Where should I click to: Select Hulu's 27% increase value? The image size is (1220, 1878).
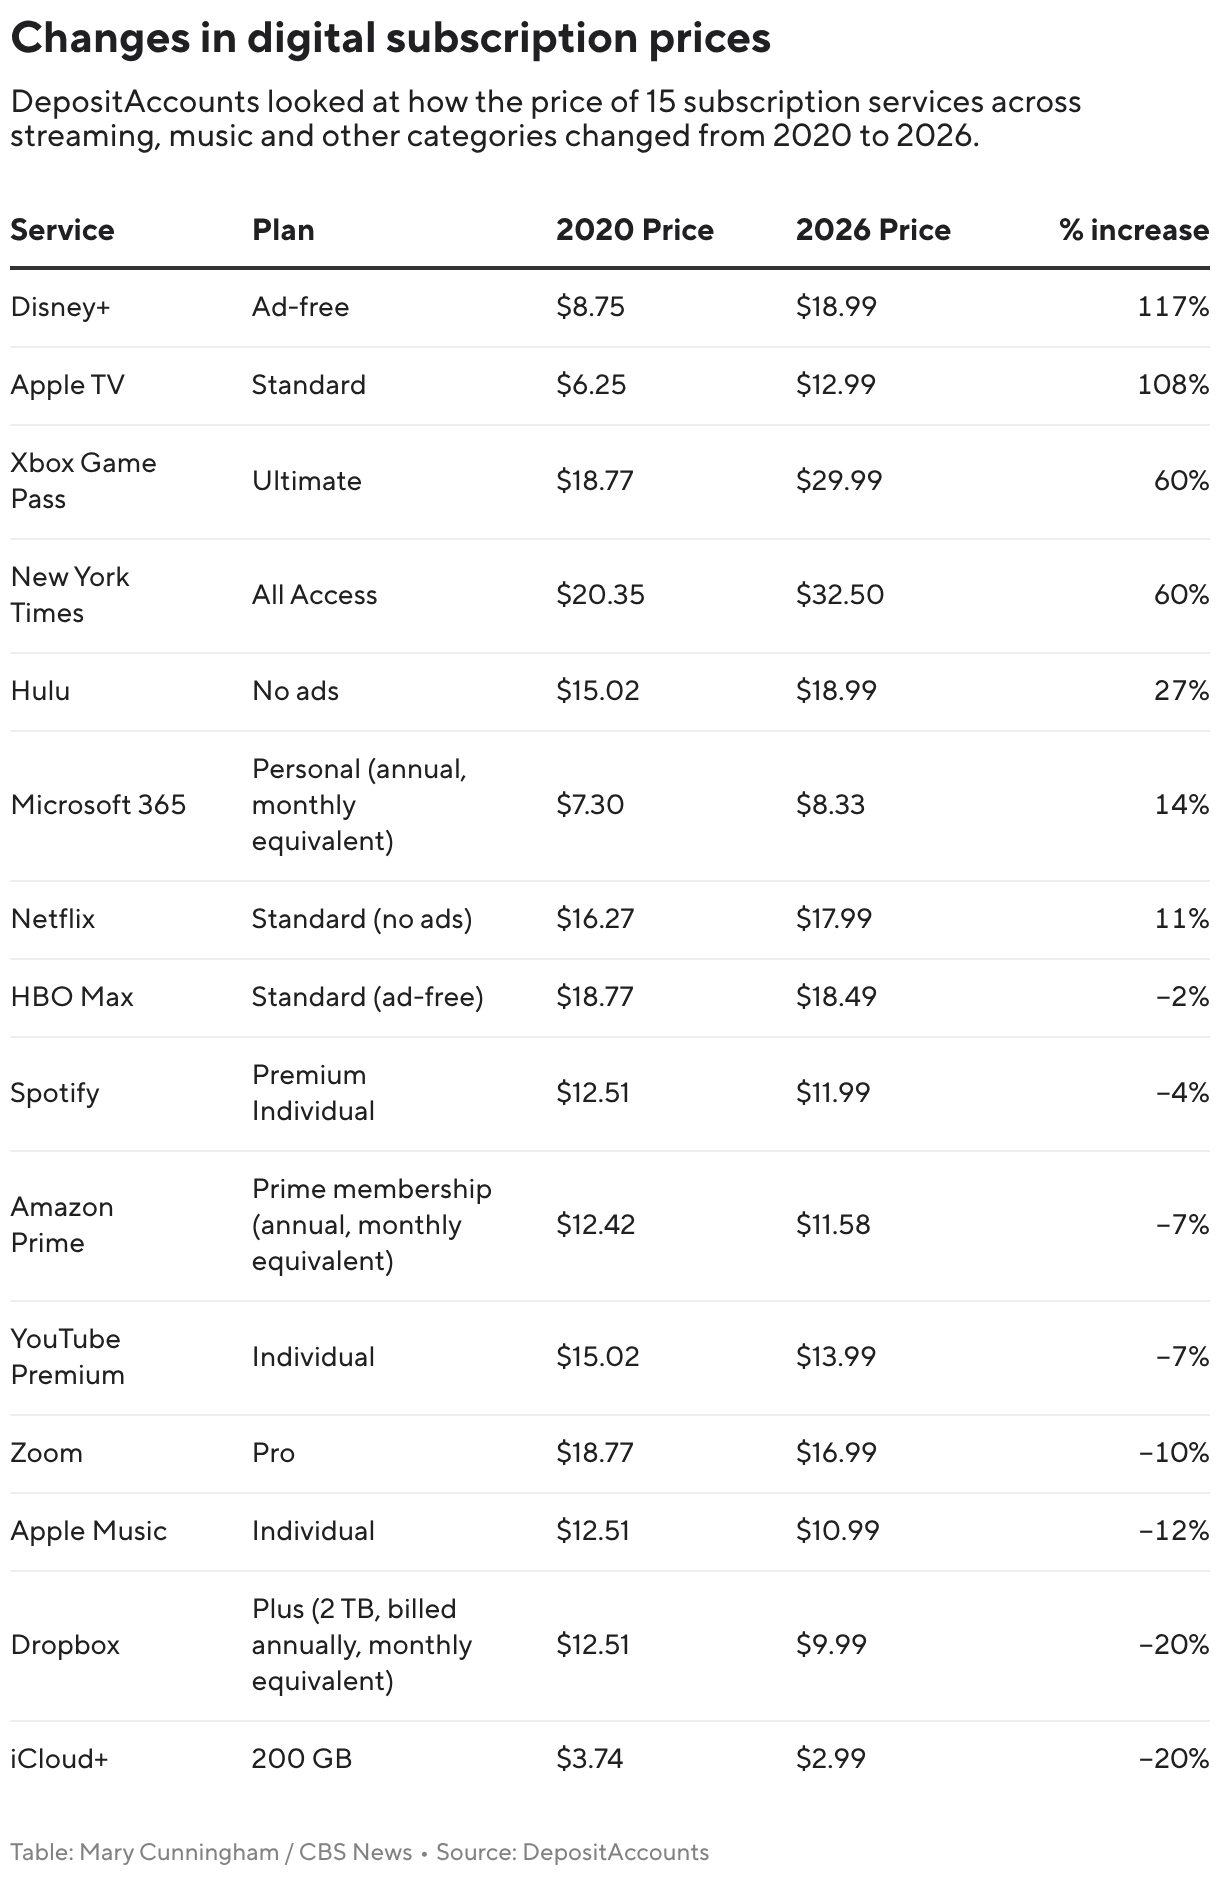coord(1181,690)
